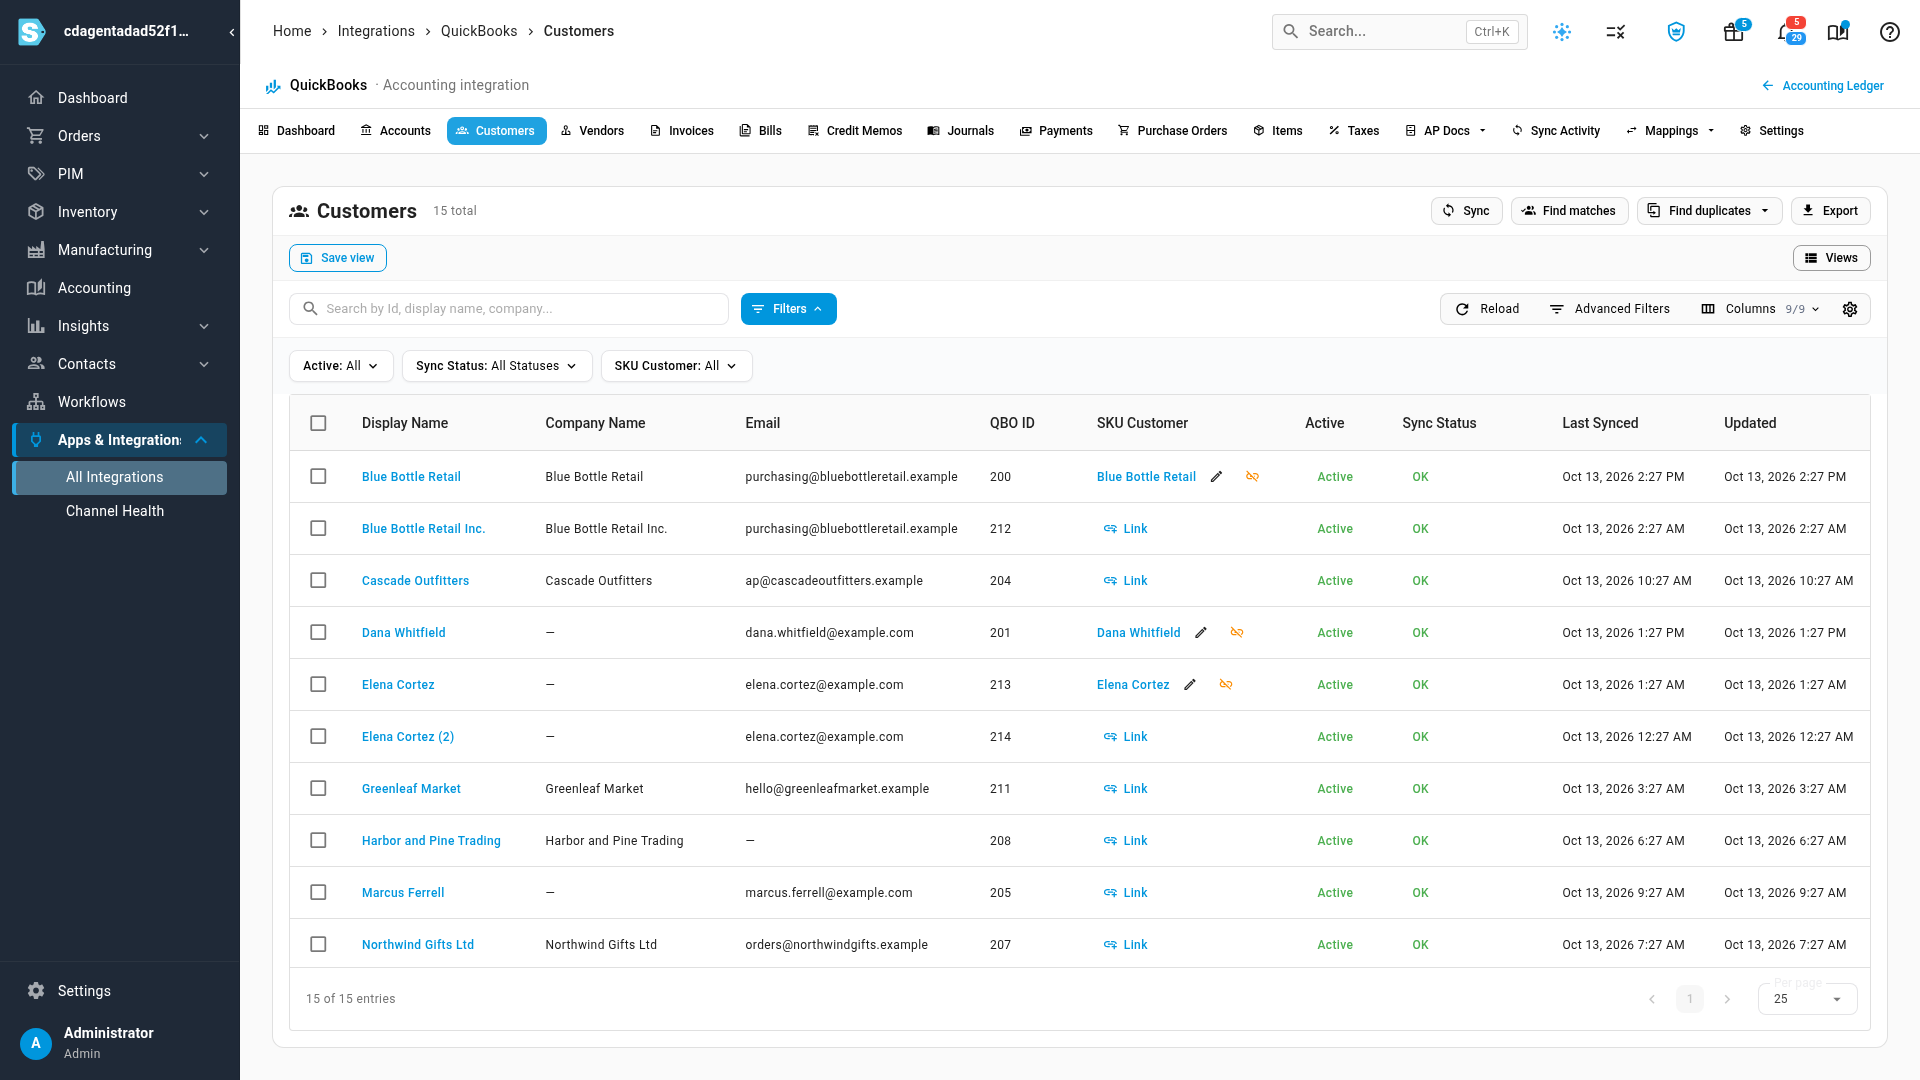Image resolution: width=1920 pixels, height=1080 pixels.
Task: Click the Export button
Action: [1830, 211]
